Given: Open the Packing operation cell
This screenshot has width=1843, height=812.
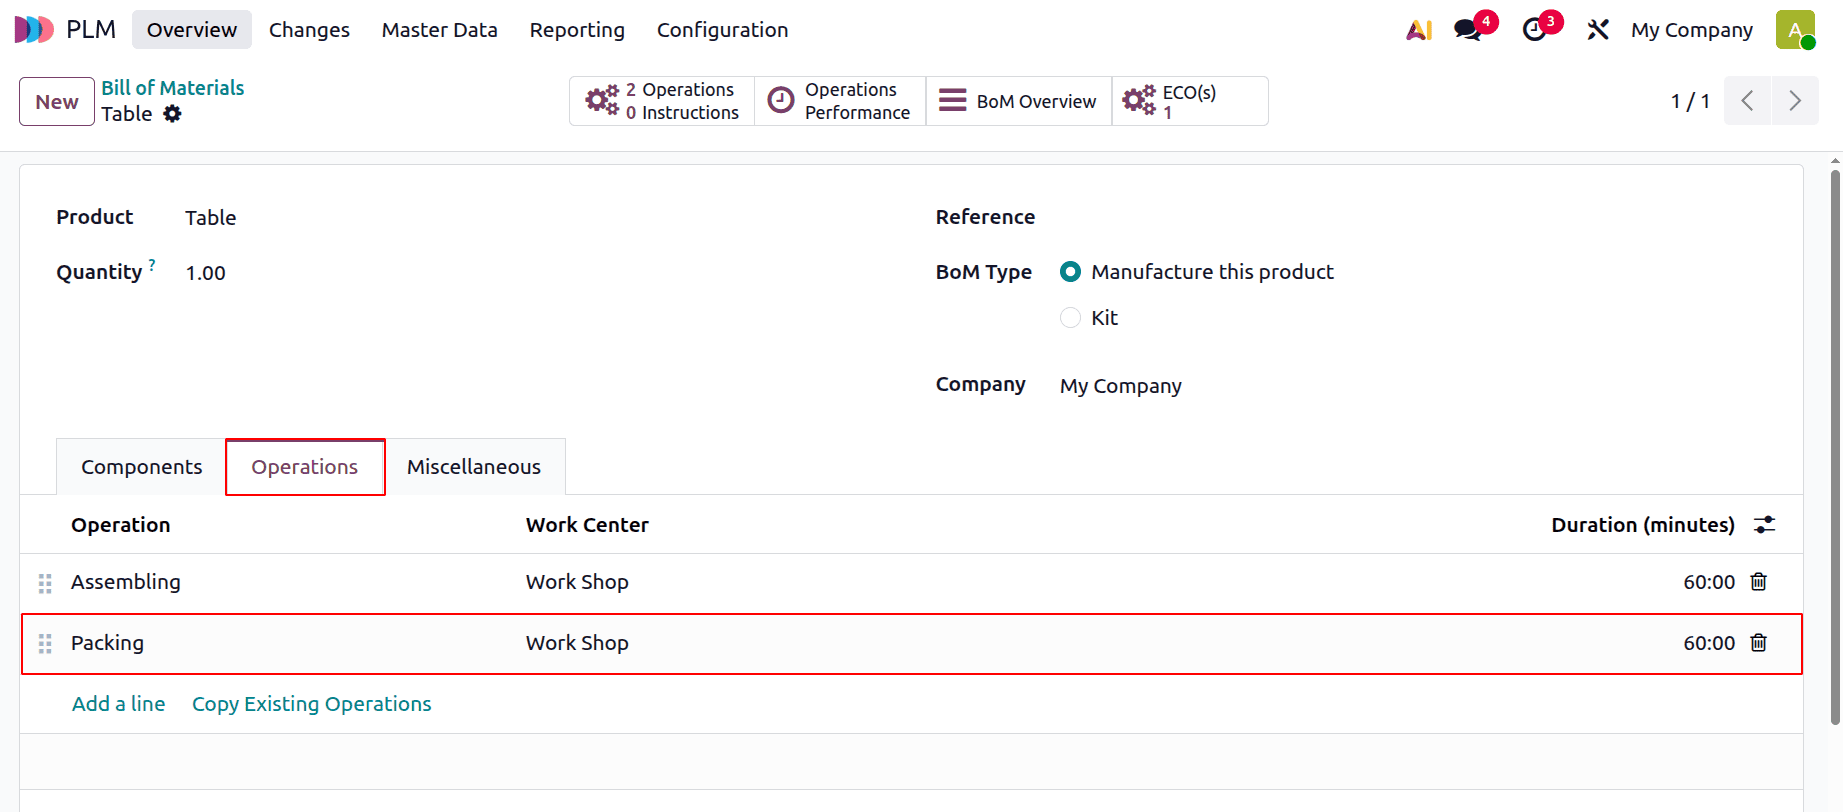Looking at the screenshot, I should [107, 643].
